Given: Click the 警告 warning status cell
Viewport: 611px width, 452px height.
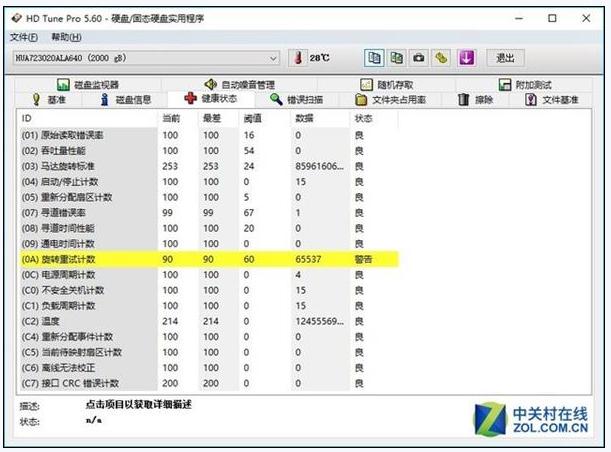Looking at the screenshot, I should [x=363, y=259].
